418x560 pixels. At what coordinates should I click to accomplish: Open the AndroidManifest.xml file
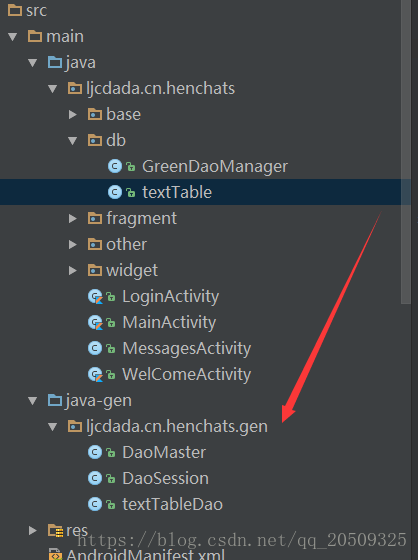click(145, 555)
